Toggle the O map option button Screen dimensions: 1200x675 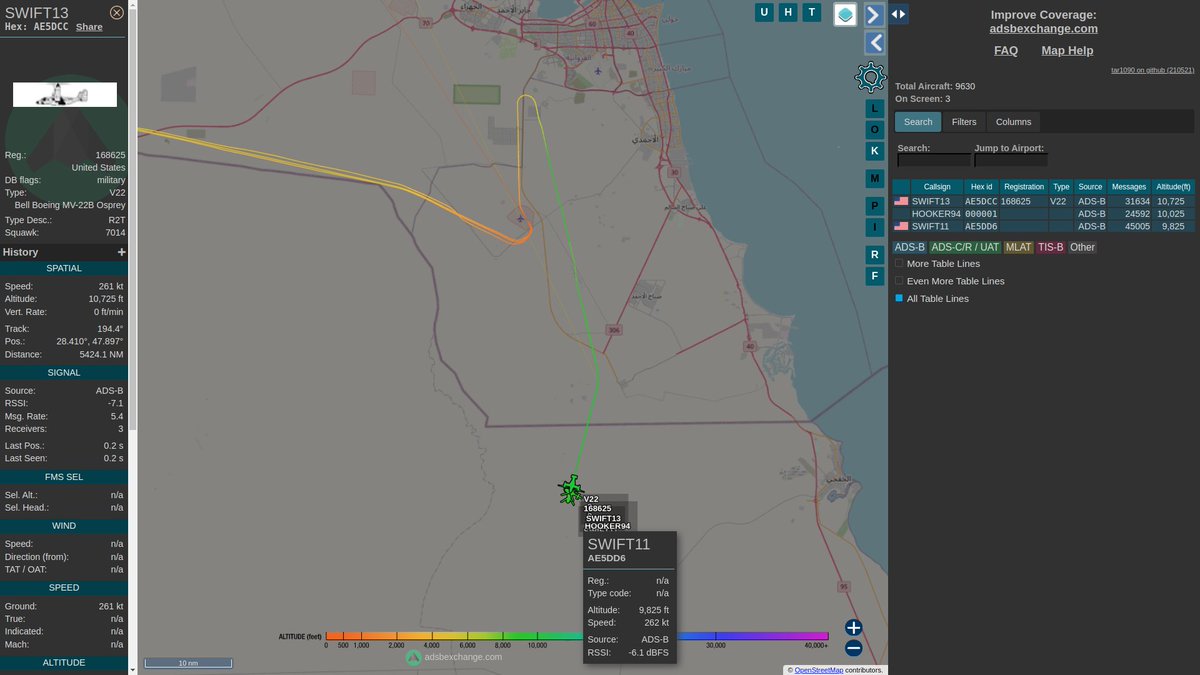click(874, 130)
